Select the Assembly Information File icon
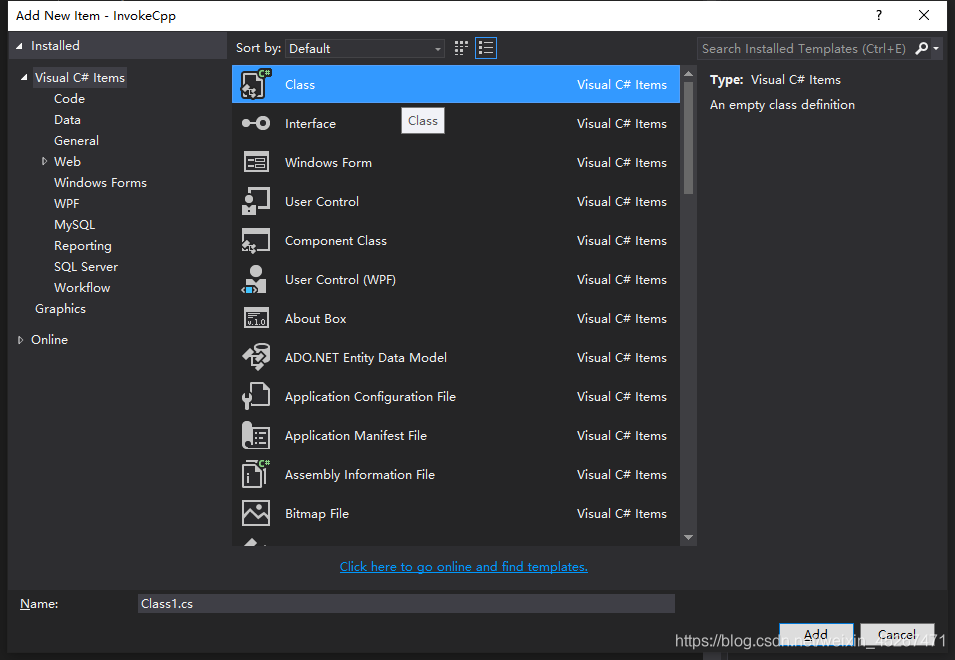The image size is (955, 660). pos(256,474)
